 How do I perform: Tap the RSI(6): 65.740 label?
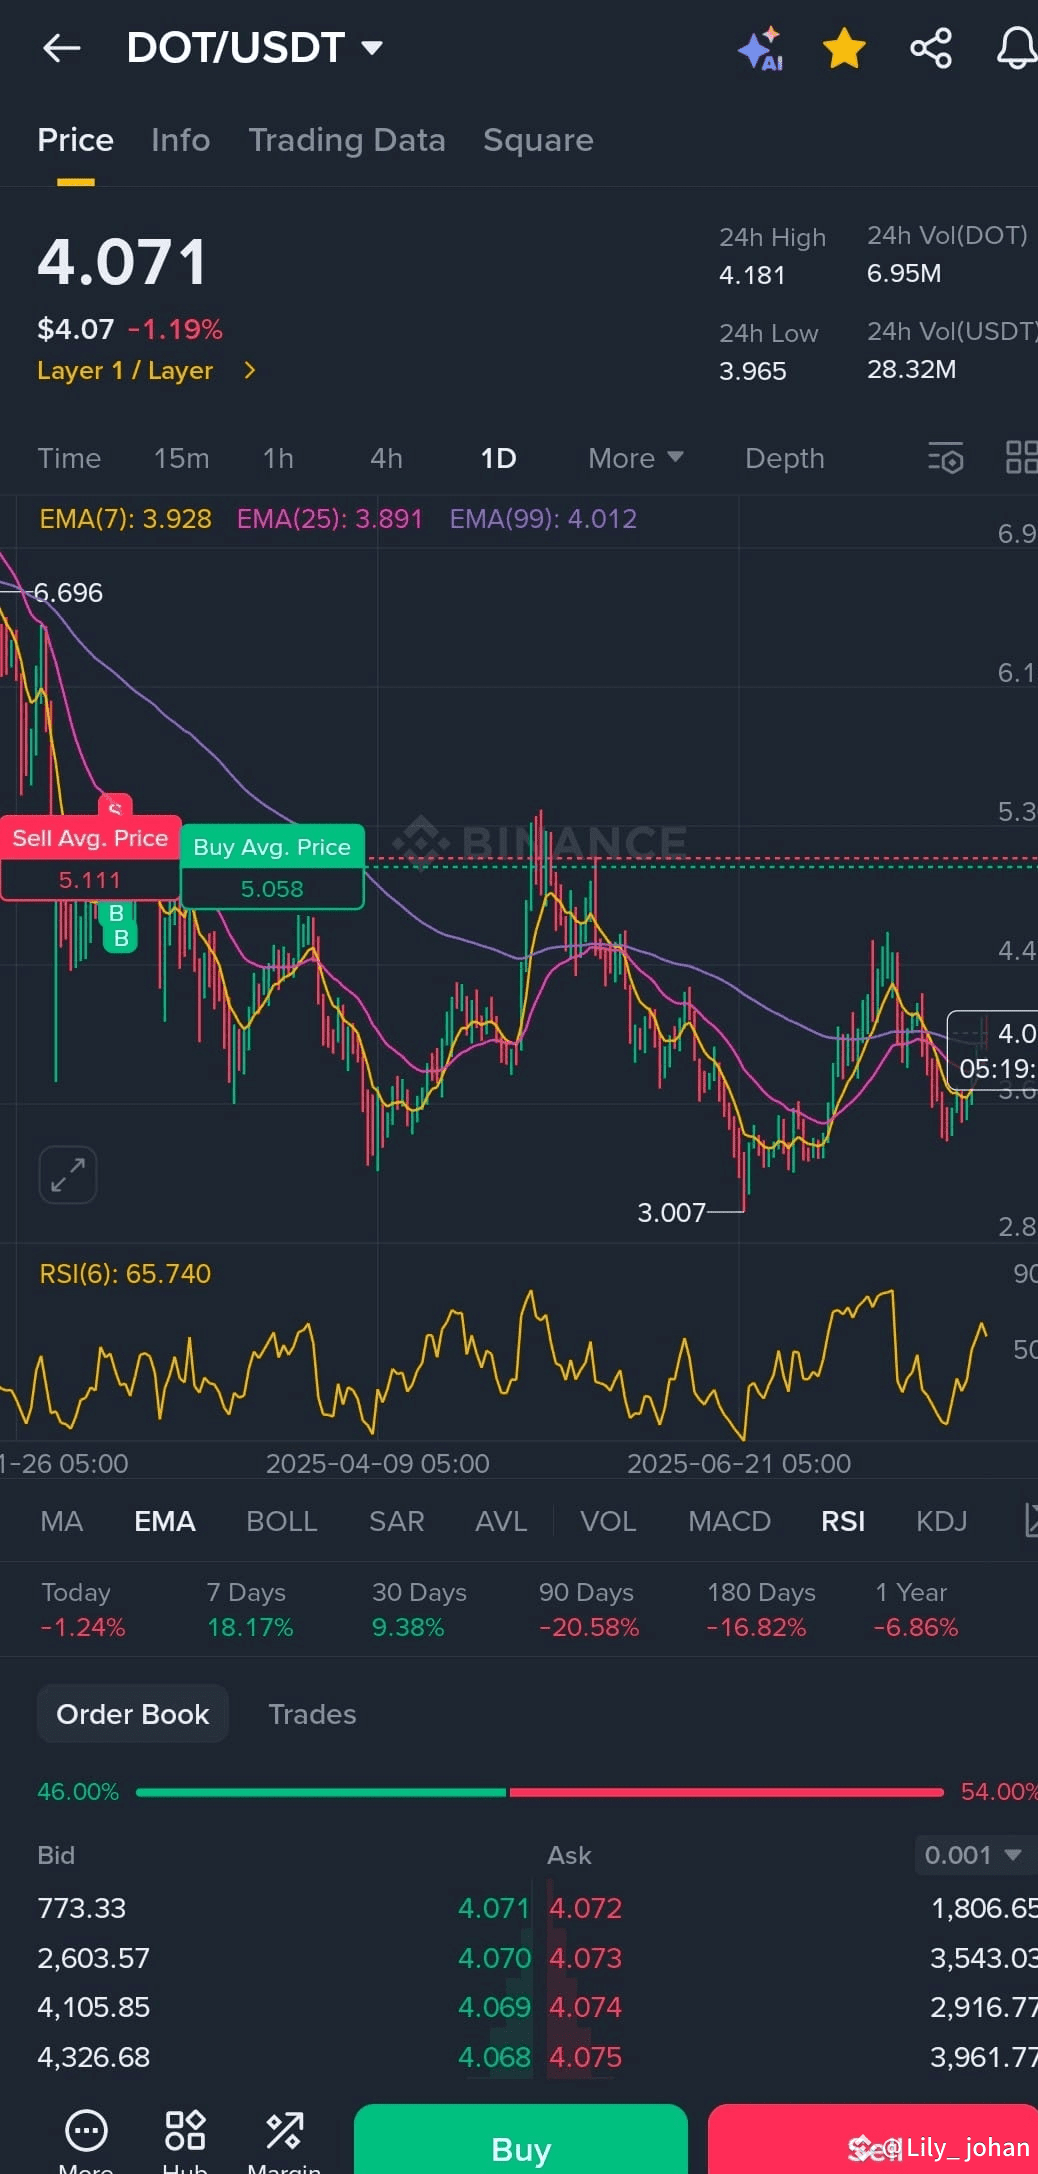[125, 1273]
